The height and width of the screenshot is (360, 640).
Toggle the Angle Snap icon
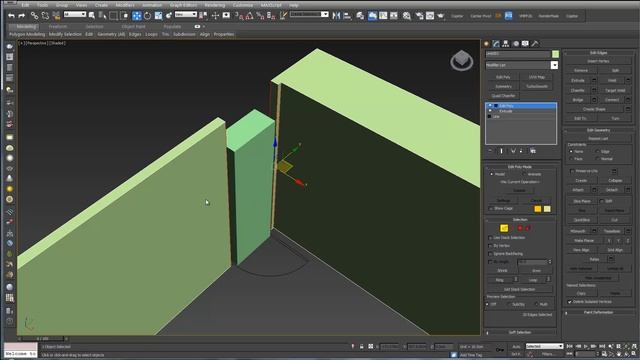coord(249,16)
